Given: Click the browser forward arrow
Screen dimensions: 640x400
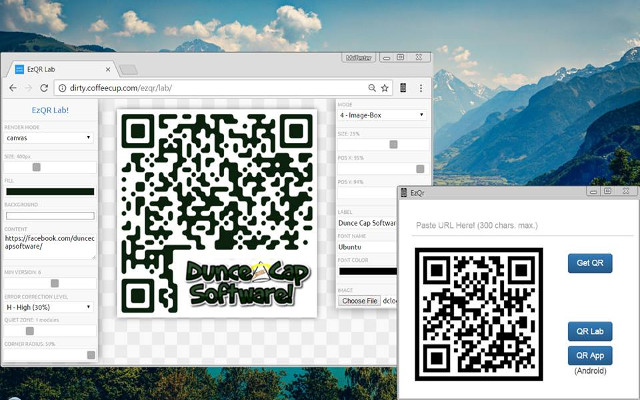Looking at the screenshot, I should 29,88.
